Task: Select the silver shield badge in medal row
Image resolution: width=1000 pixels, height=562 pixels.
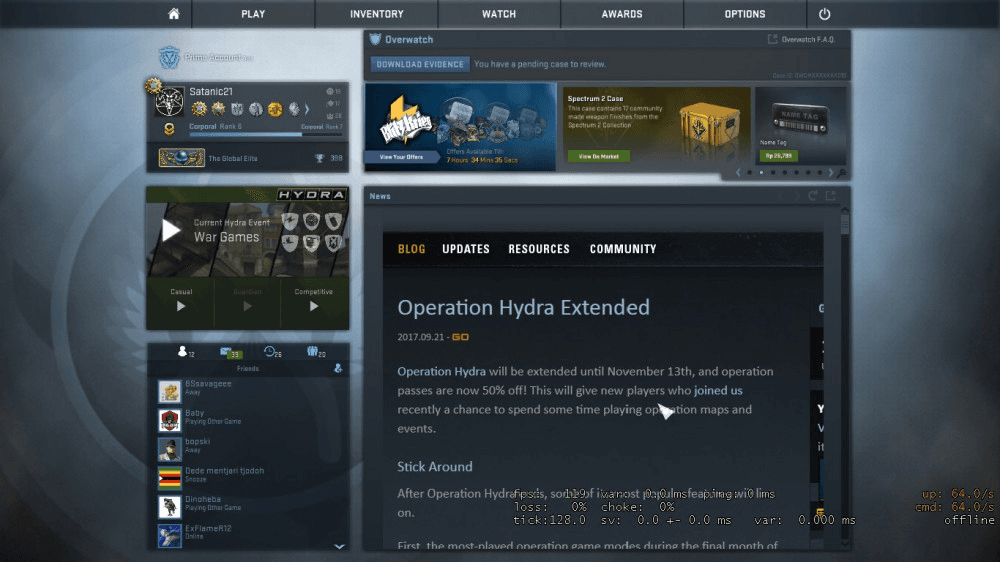Action: (x=237, y=109)
